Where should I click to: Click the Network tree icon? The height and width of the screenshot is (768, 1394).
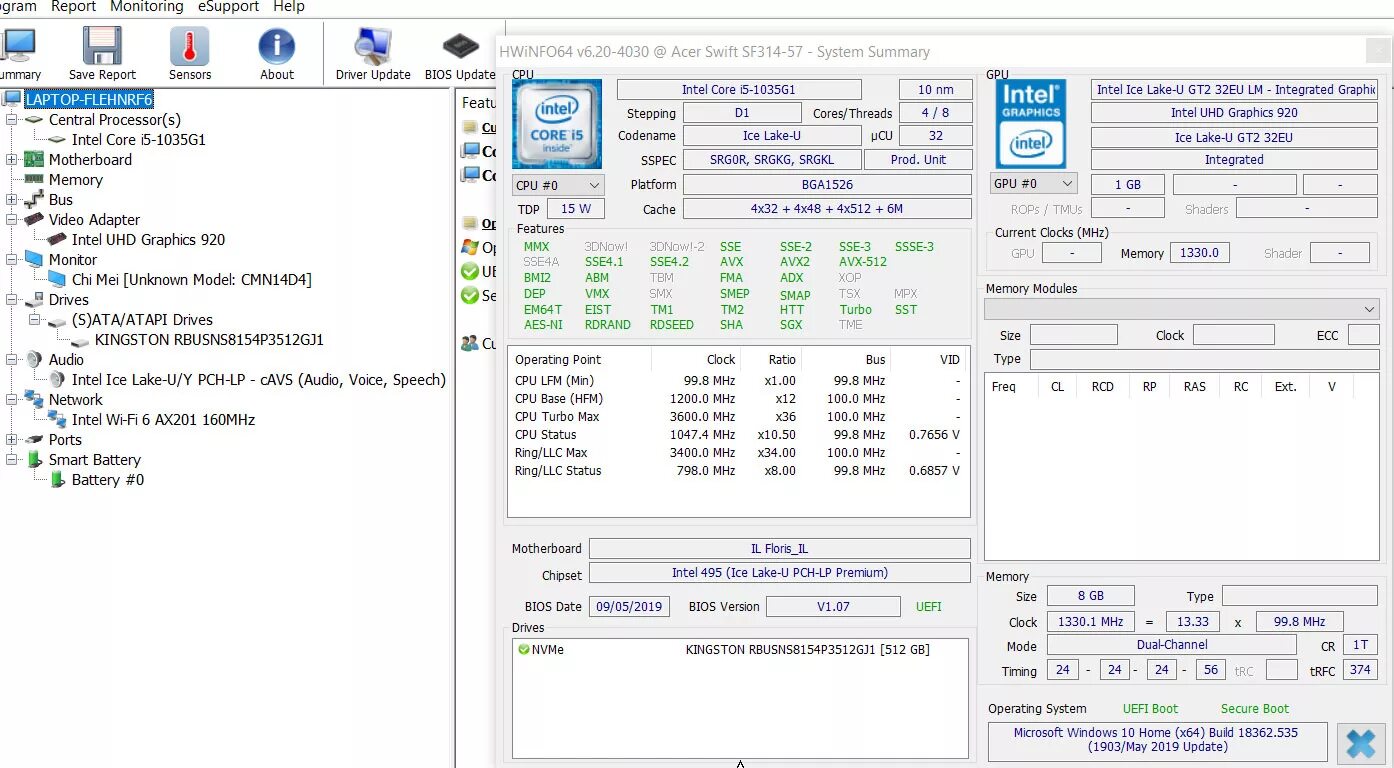tap(34, 400)
